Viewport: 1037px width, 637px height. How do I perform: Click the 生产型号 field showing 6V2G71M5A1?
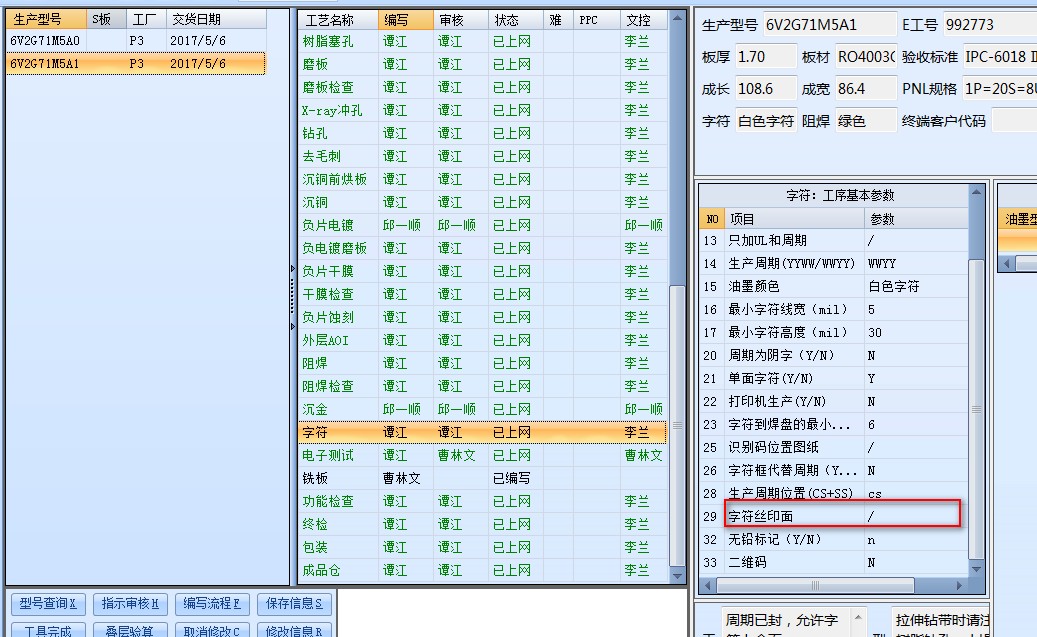[x=829, y=25]
